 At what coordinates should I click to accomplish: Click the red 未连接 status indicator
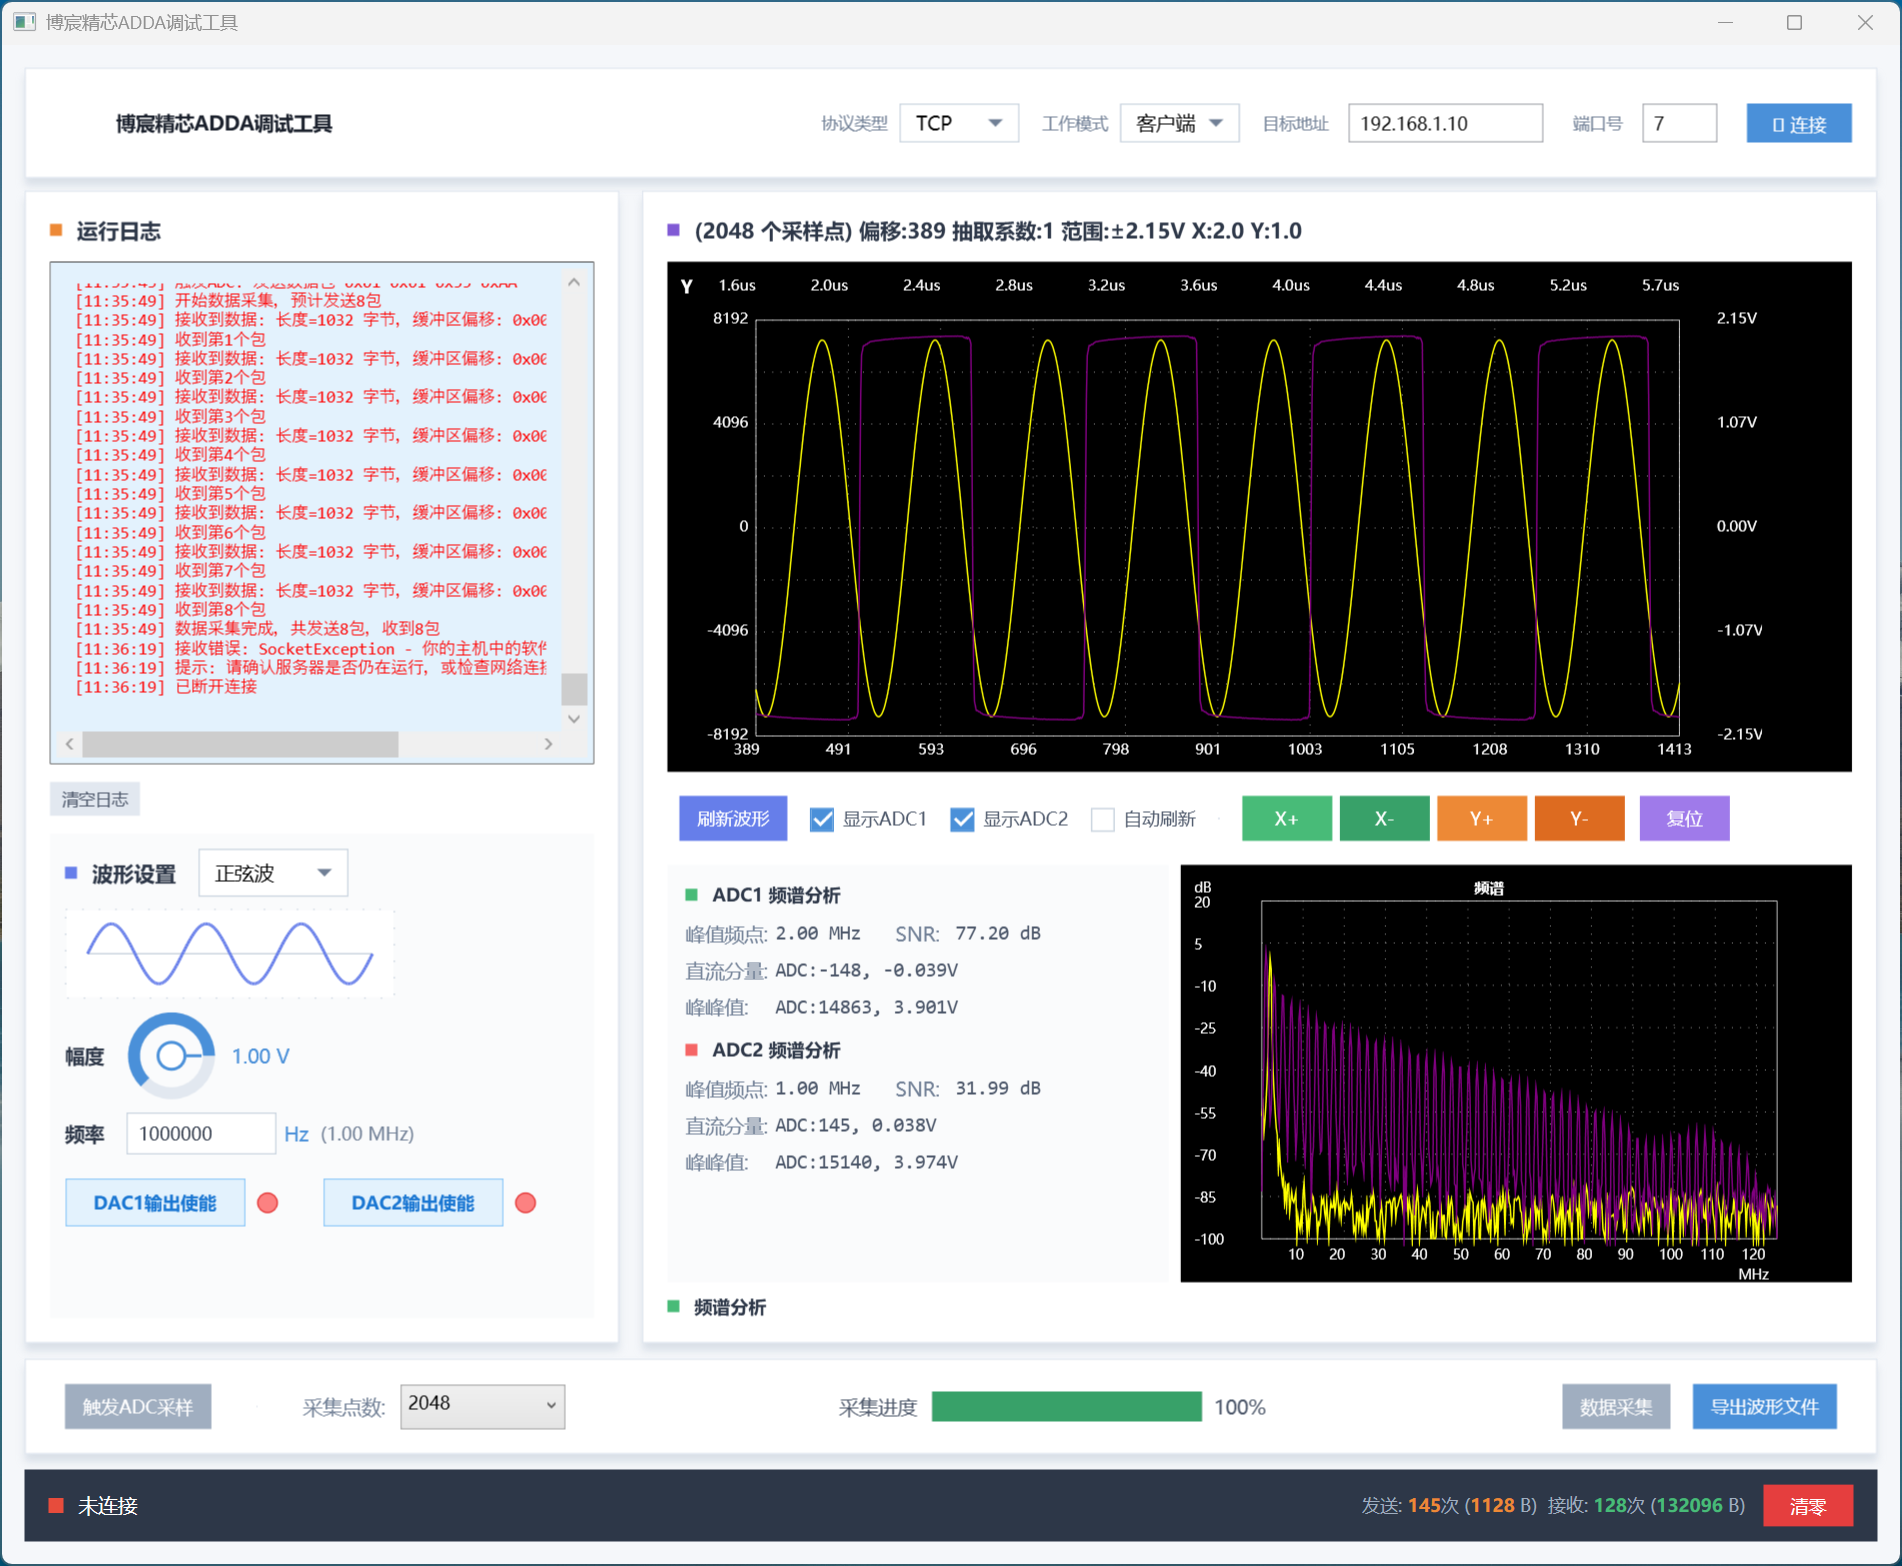coord(57,1506)
